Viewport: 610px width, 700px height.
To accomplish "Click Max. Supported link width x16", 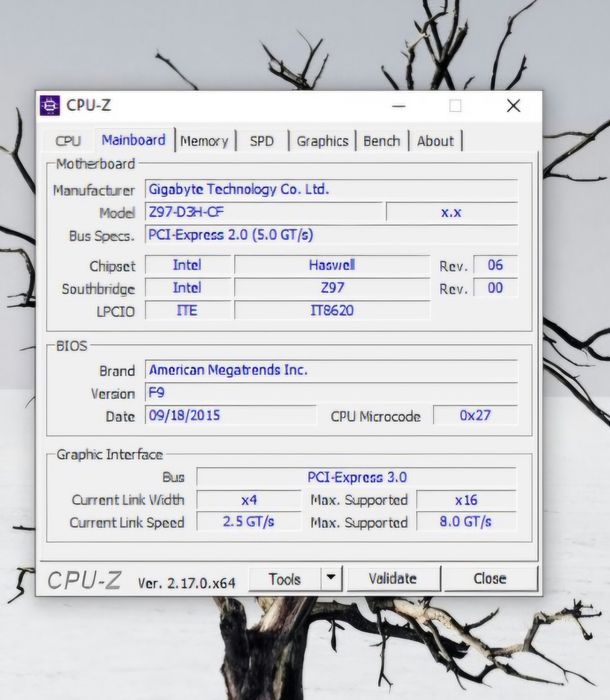I will 466,500.
